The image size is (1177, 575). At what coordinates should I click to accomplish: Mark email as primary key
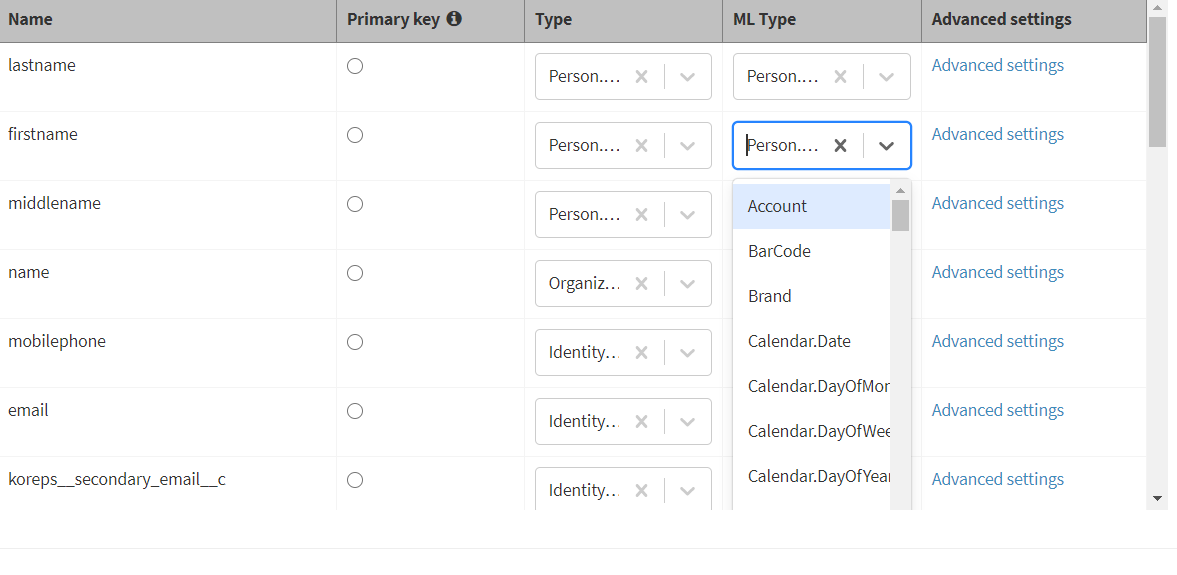[x=355, y=411]
